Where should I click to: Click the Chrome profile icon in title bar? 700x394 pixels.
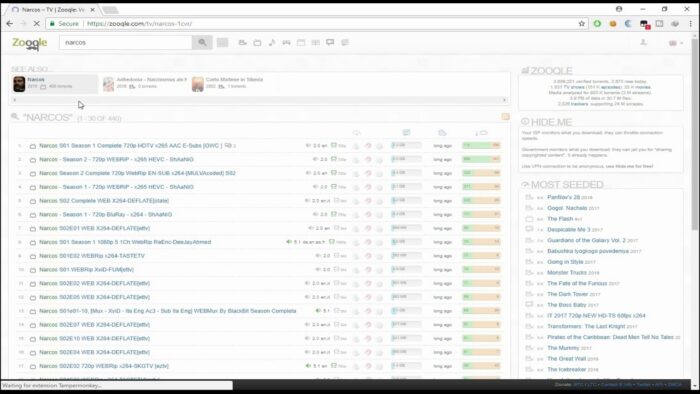[x=619, y=9]
